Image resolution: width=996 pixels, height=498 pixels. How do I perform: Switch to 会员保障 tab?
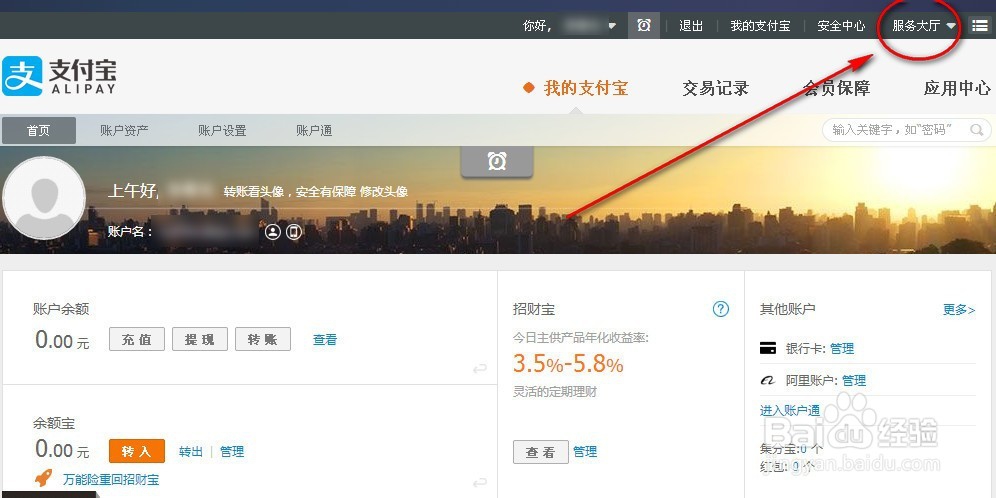tap(837, 88)
